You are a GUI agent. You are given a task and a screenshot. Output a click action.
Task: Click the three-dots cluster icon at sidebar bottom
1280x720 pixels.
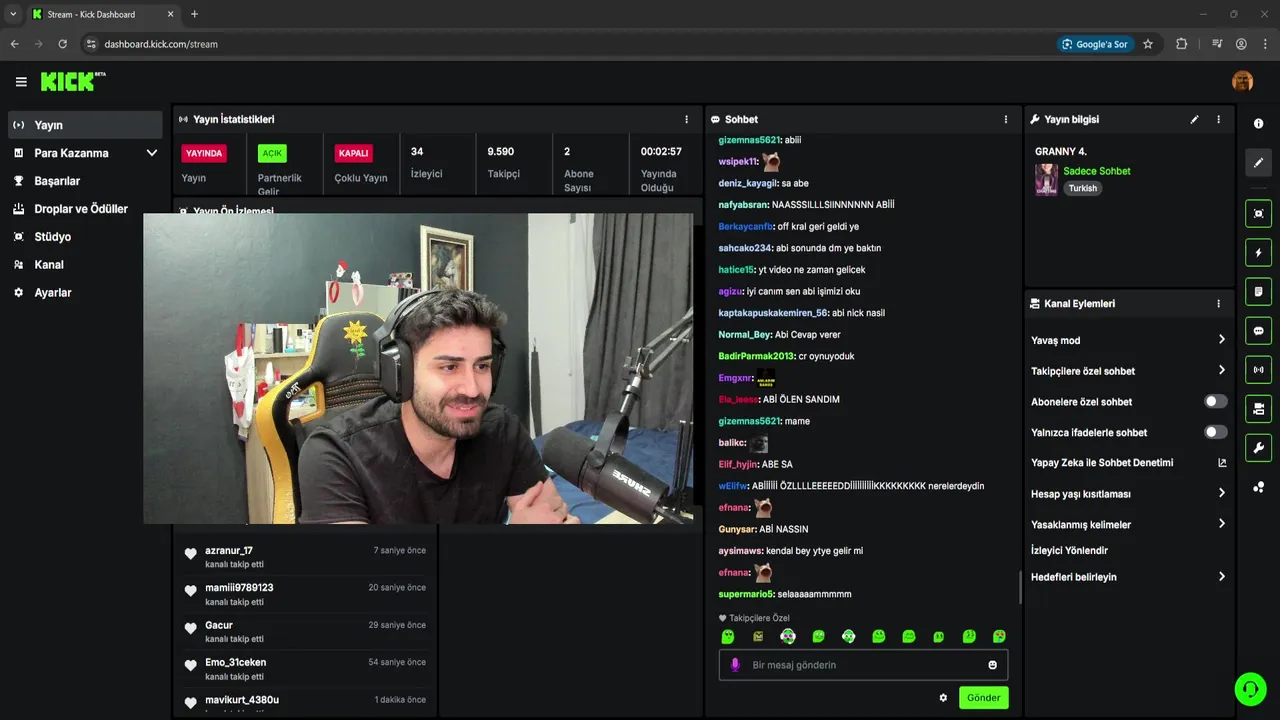(1258, 487)
